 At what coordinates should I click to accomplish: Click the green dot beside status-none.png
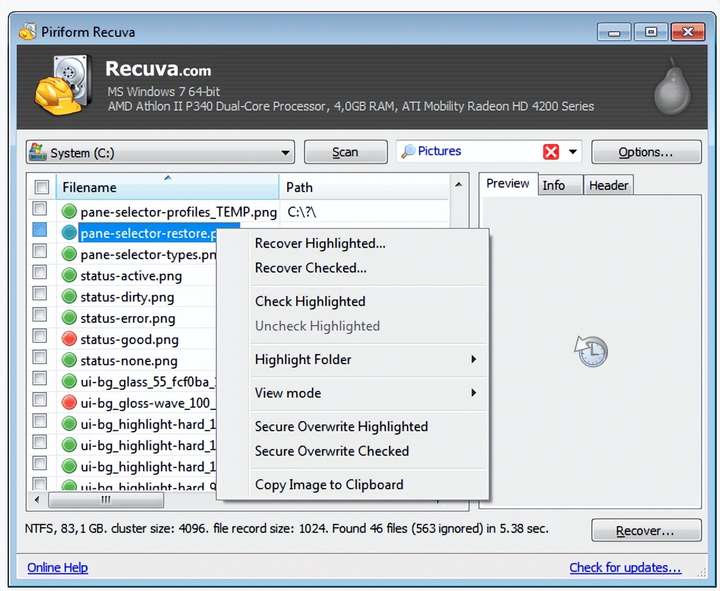[69, 360]
